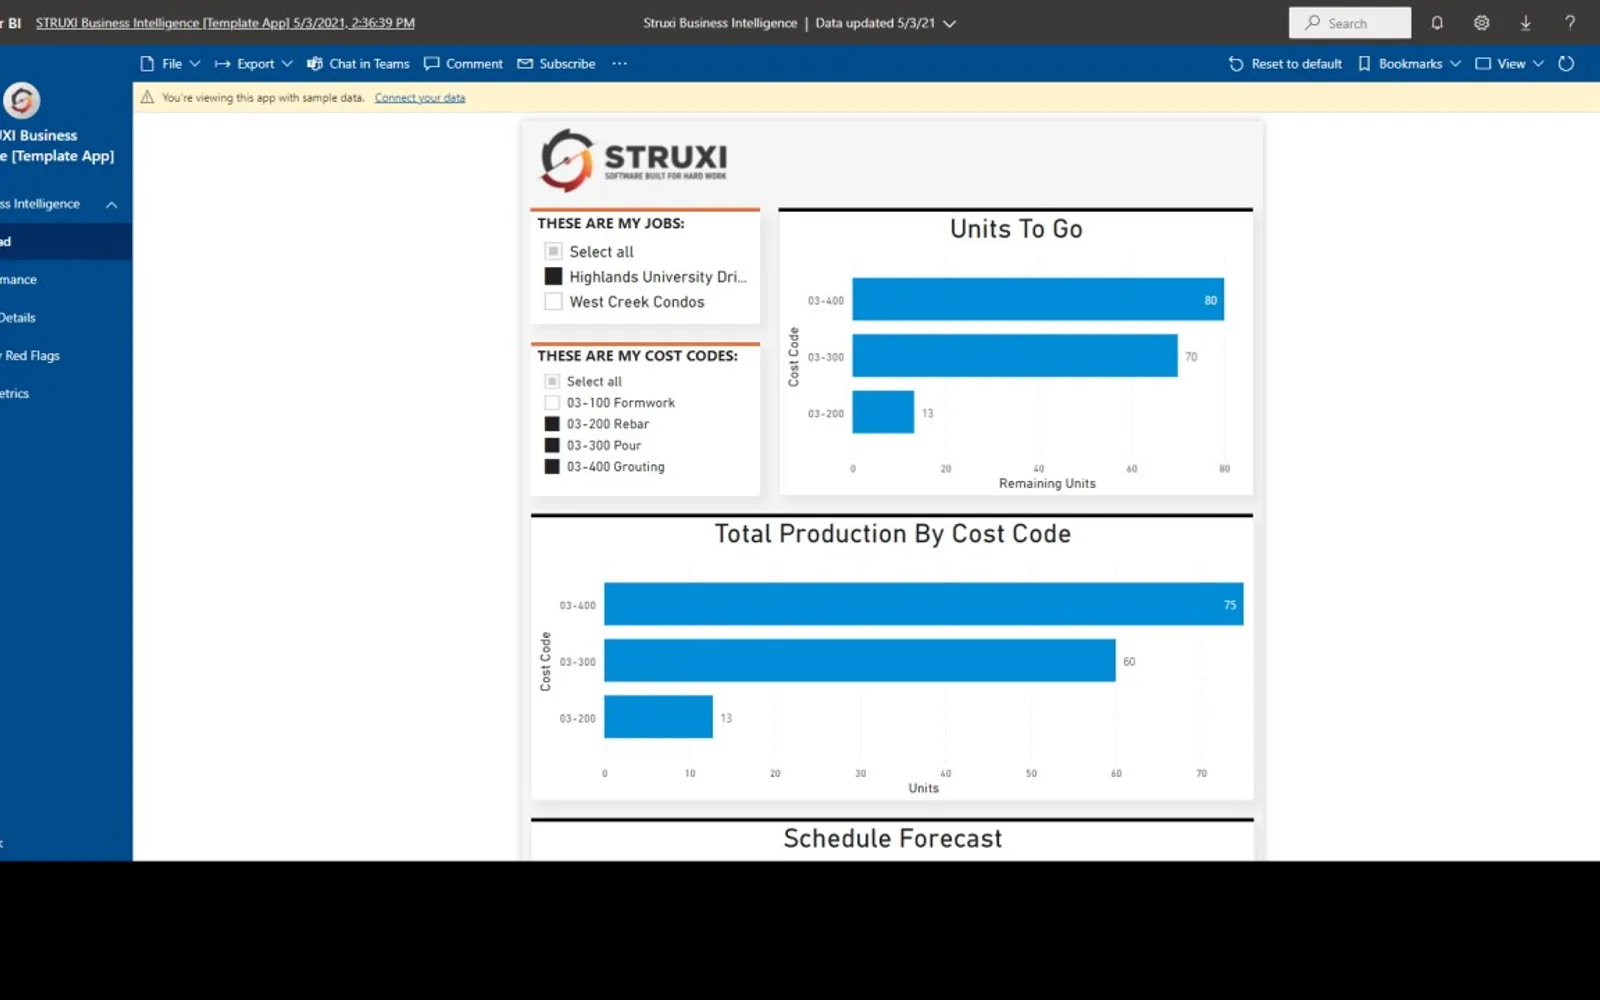
Task: Open the File dropdown menu
Action: (x=171, y=63)
